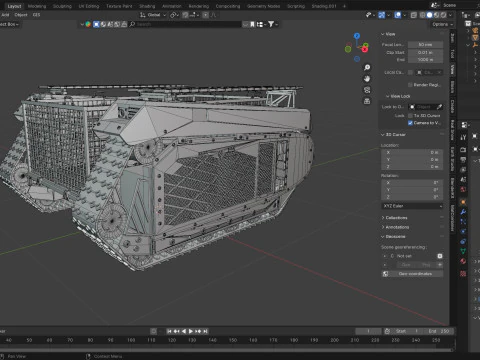Switch to the Geometry Nodes workspace tab
480x360 pixels.
point(263,6)
